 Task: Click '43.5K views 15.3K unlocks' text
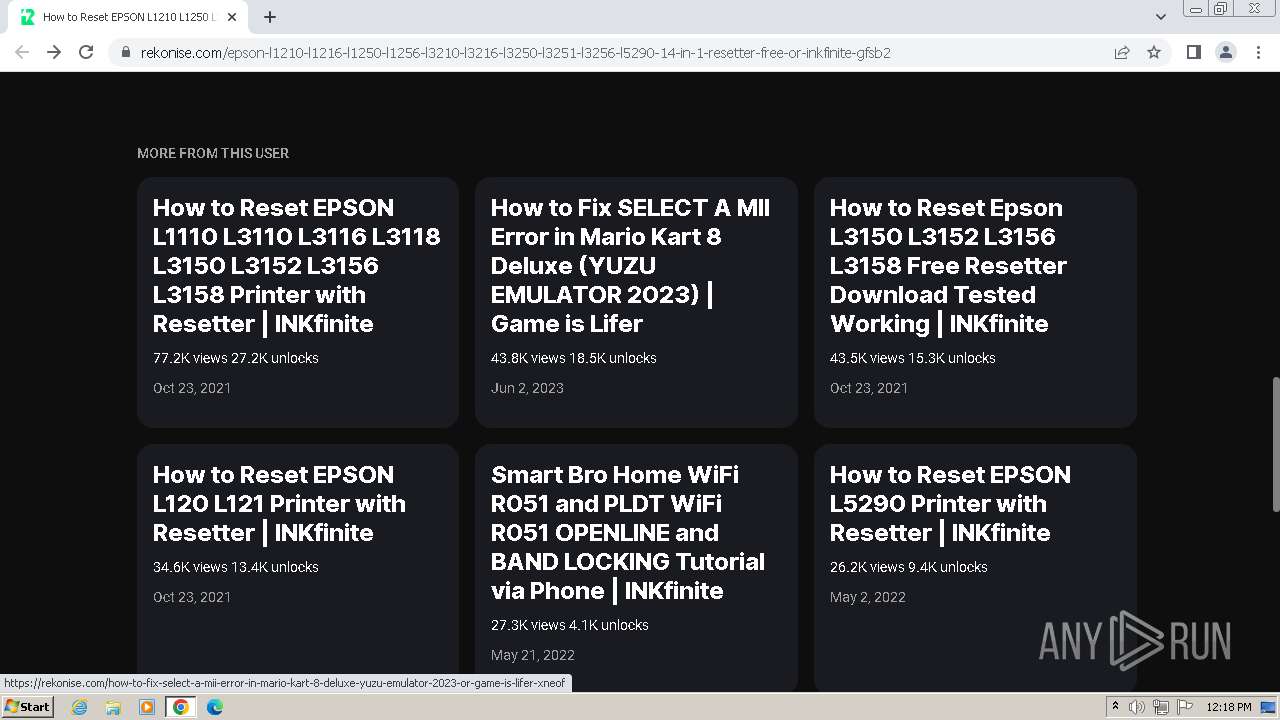point(913,358)
